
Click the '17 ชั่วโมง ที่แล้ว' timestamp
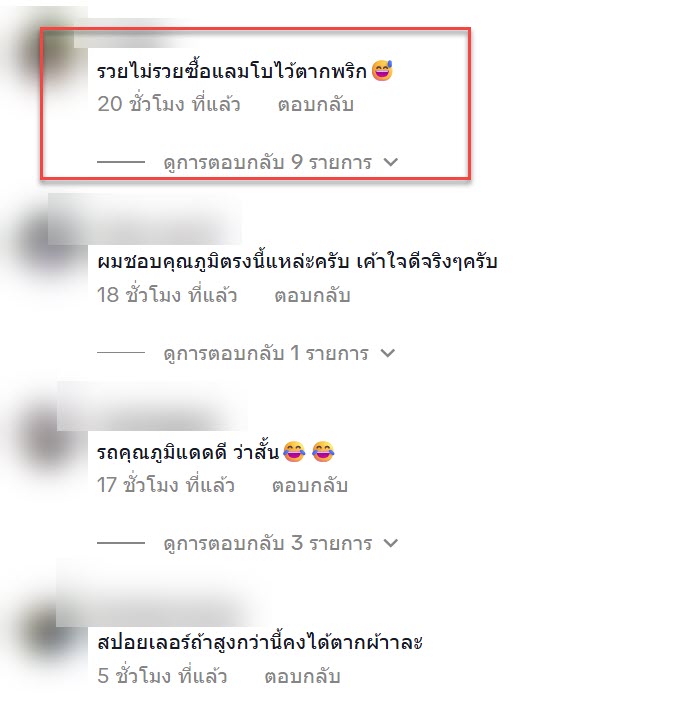(x=165, y=486)
